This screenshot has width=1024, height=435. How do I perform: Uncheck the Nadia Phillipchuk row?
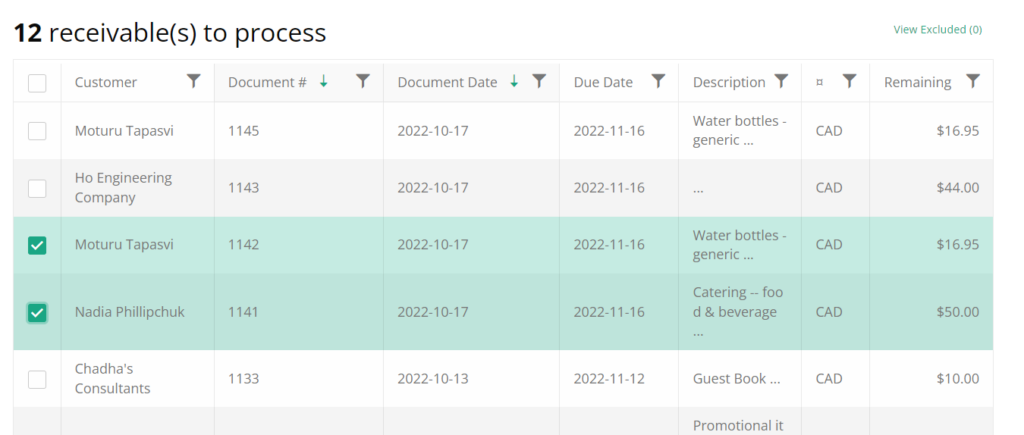pyautogui.click(x=37, y=313)
